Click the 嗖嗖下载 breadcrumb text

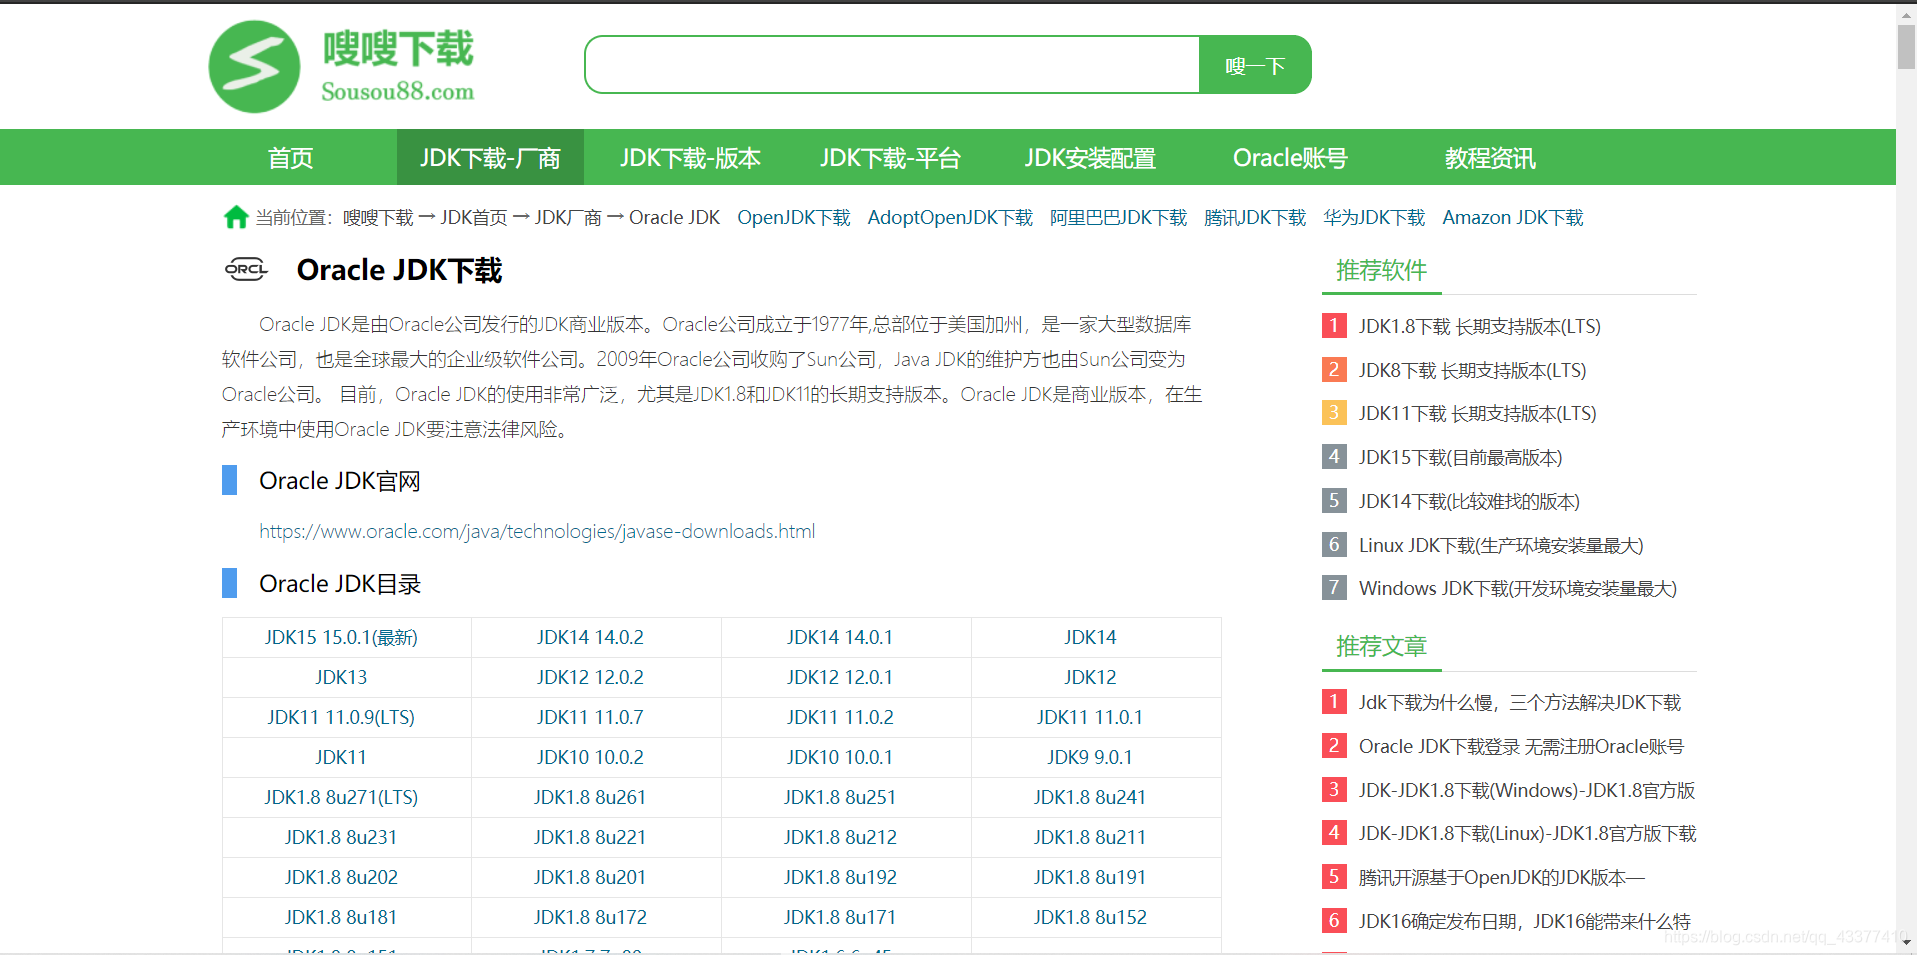pos(378,218)
